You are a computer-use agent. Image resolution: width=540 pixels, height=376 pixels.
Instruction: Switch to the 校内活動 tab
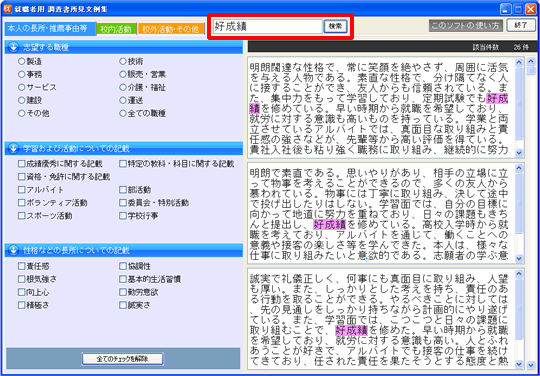(x=116, y=29)
